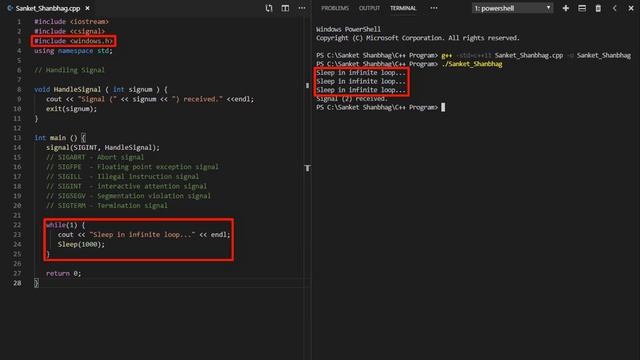This screenshot has width=640, height=360.
Task: Click line number 14 in gutter
Action: click(x=17, y=148)
